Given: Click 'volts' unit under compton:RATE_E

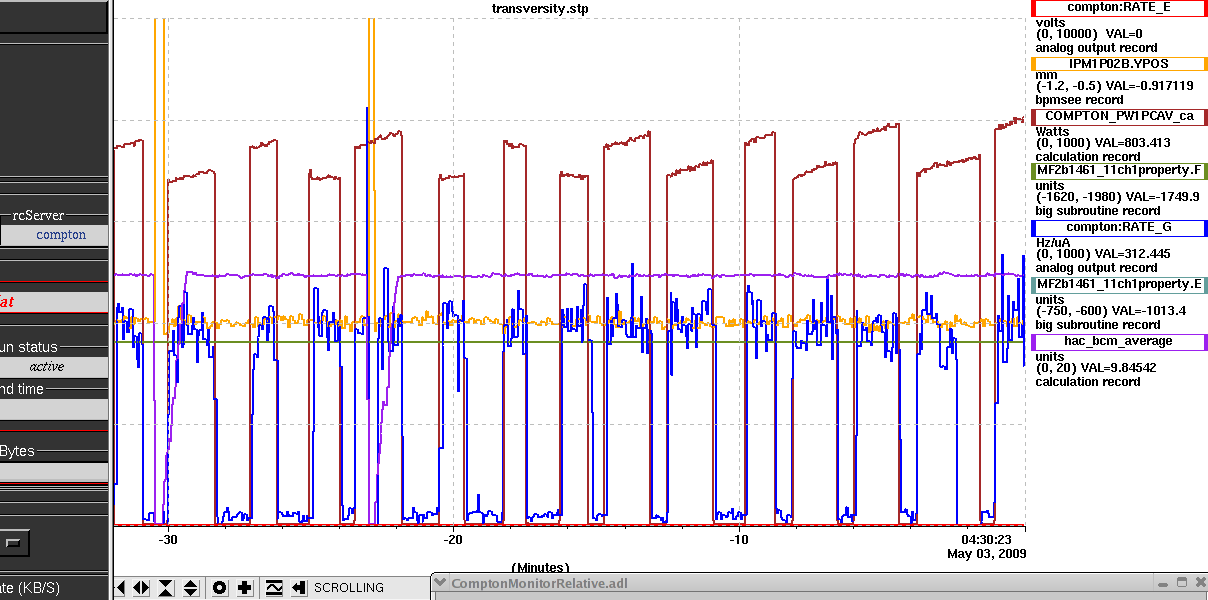Looking at the screenshot, I should [x=1051, y=22].
